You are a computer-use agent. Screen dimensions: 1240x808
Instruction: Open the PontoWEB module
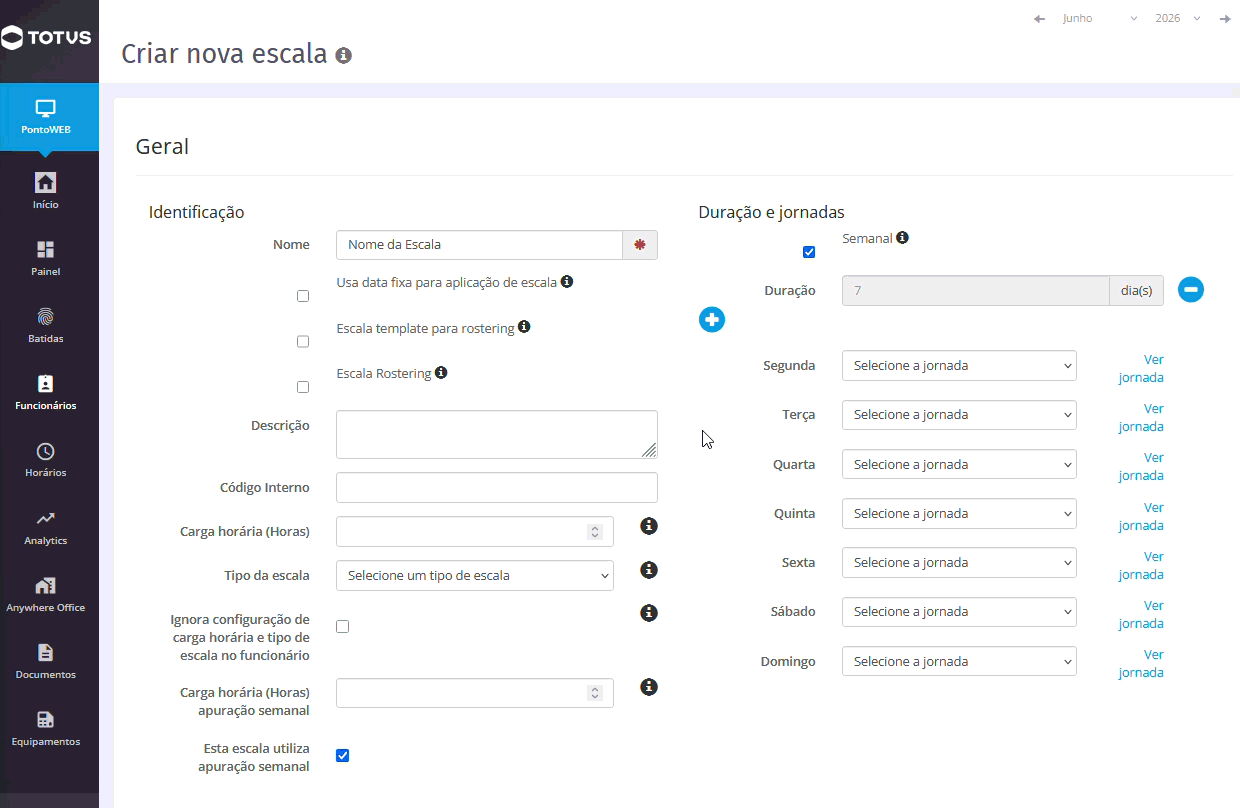coord(46,117)
